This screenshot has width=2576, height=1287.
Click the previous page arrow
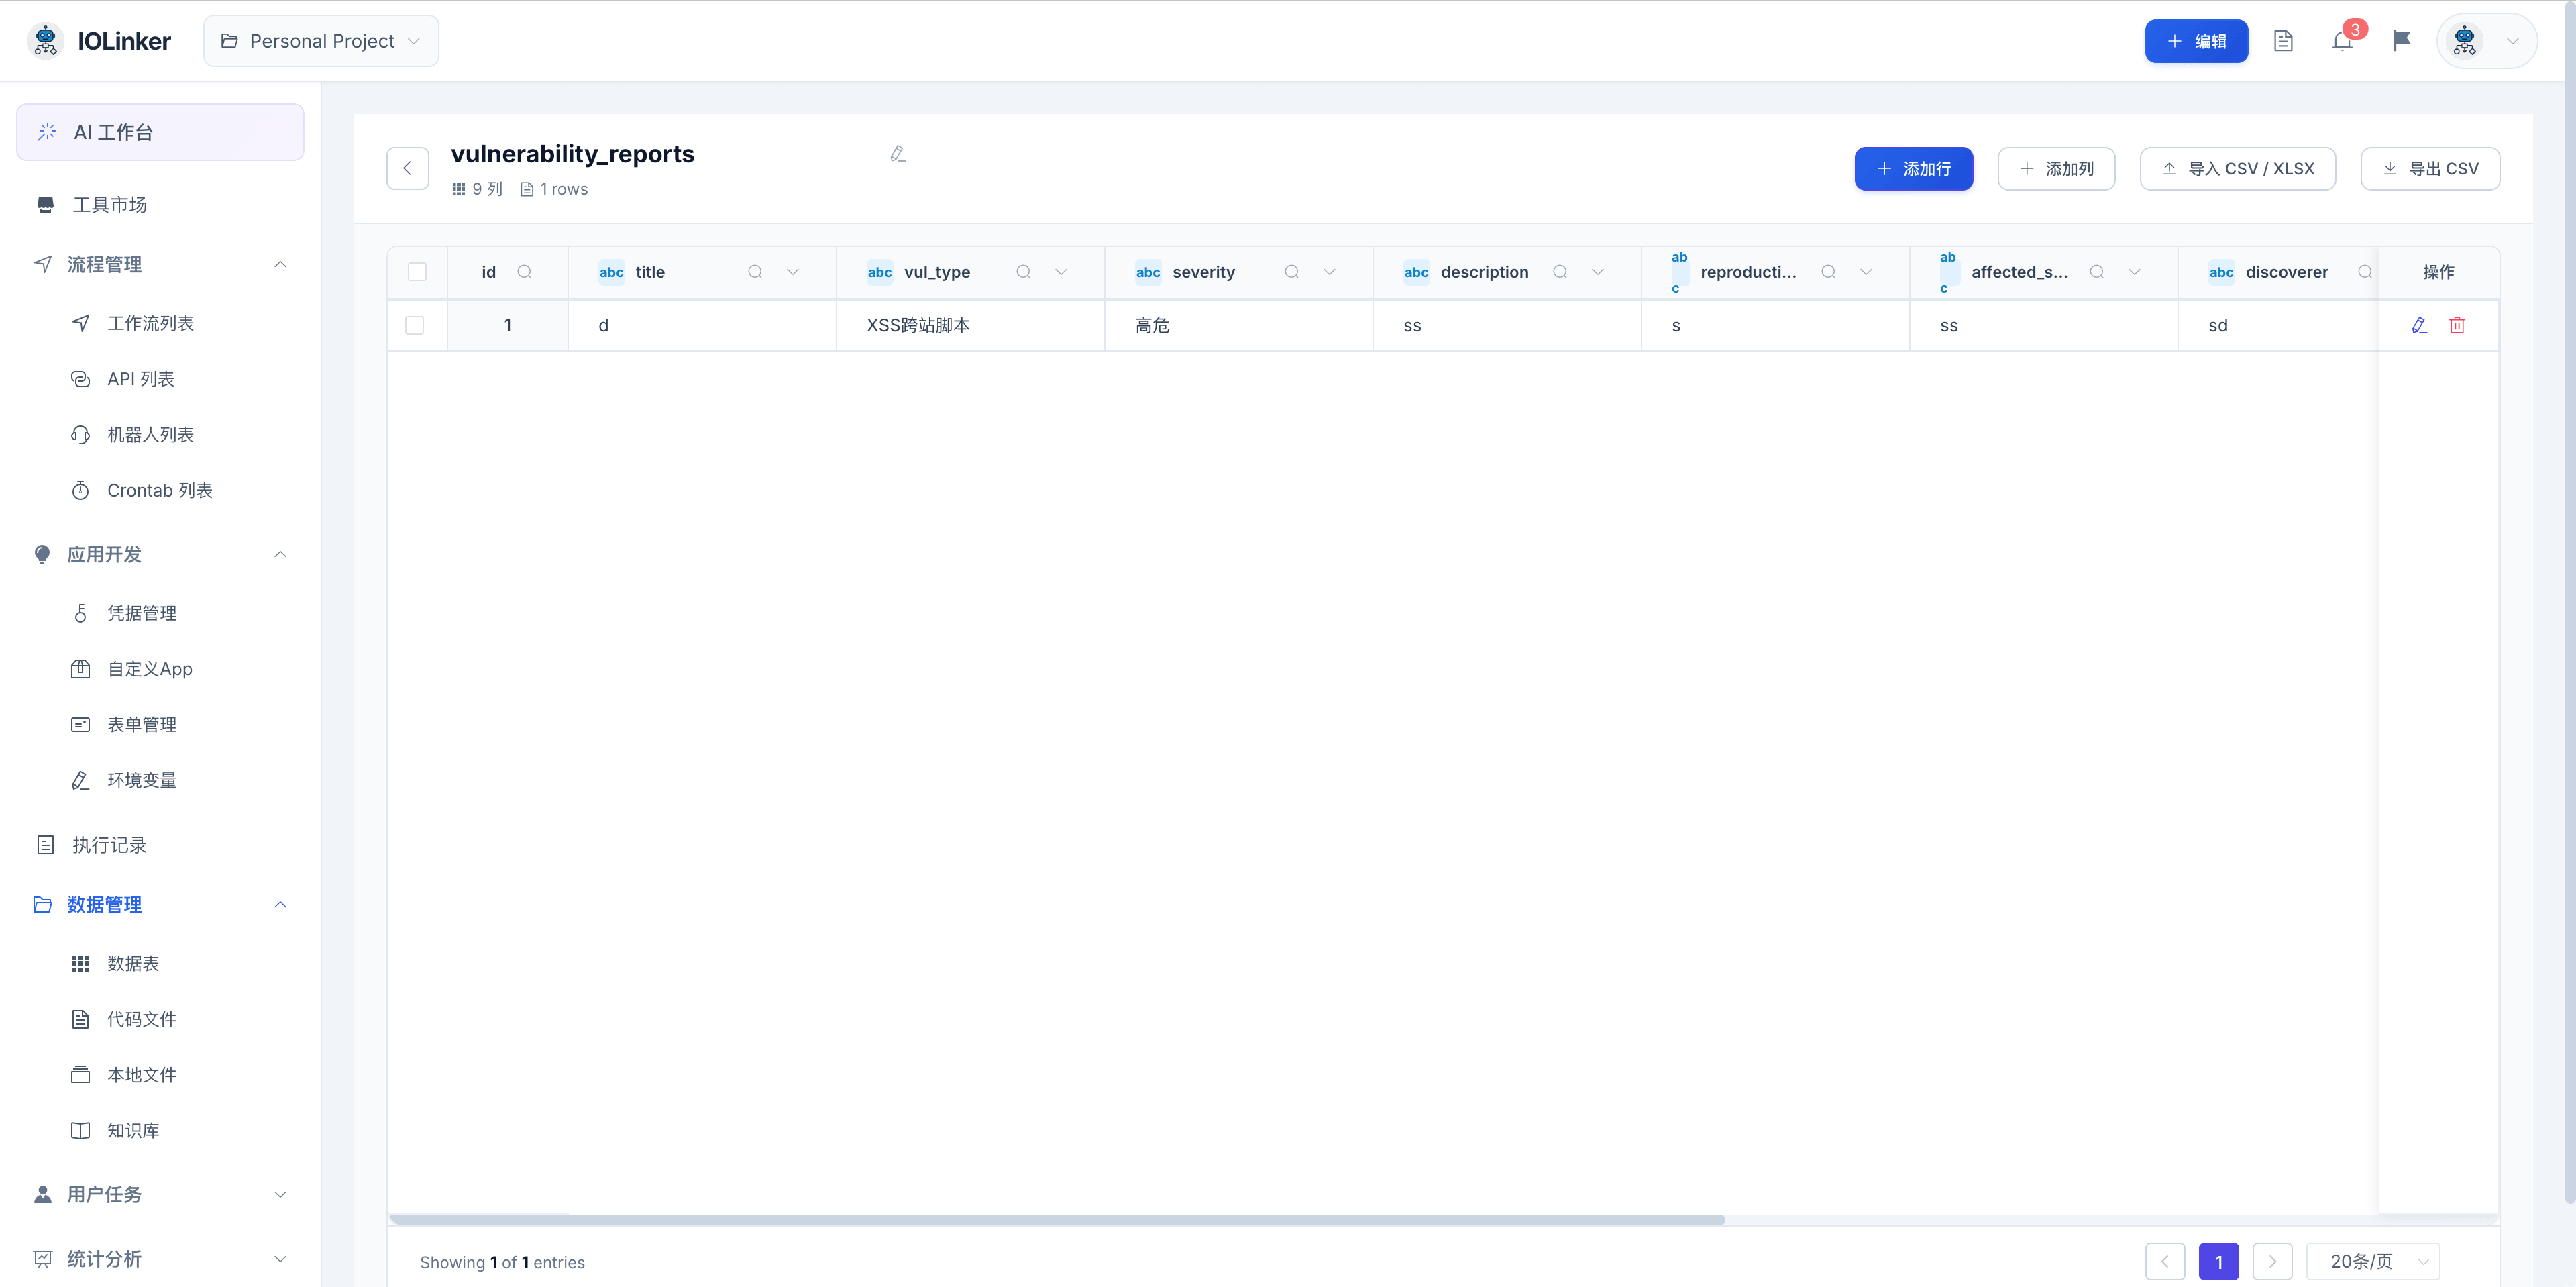[2165, 1262]
